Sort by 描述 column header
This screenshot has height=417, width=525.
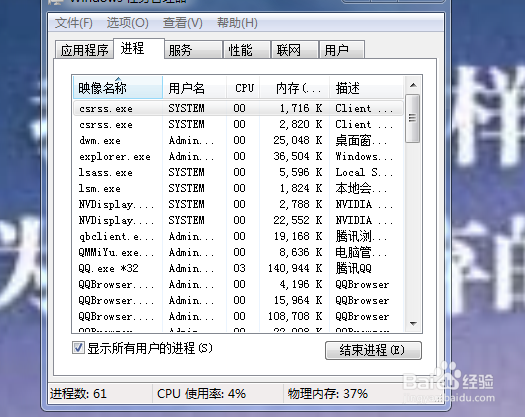click(x=367, y=88)
